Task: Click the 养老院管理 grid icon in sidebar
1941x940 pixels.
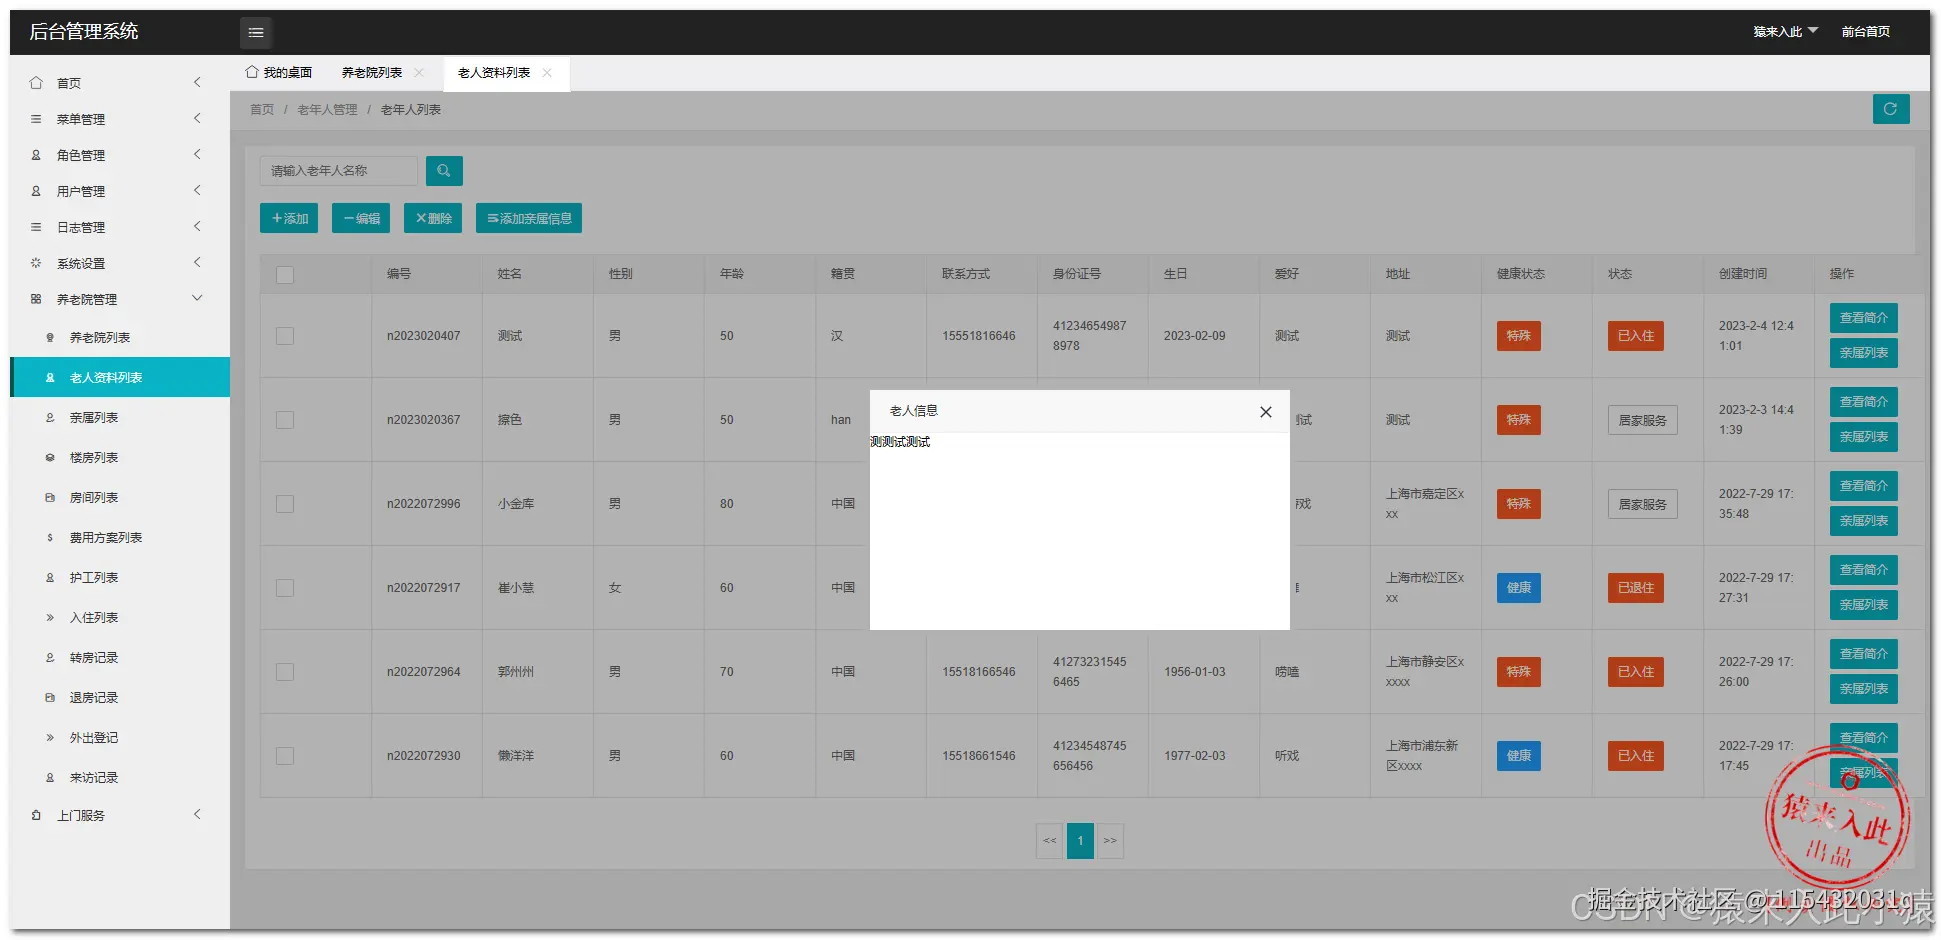Action: tap(36, 299)
